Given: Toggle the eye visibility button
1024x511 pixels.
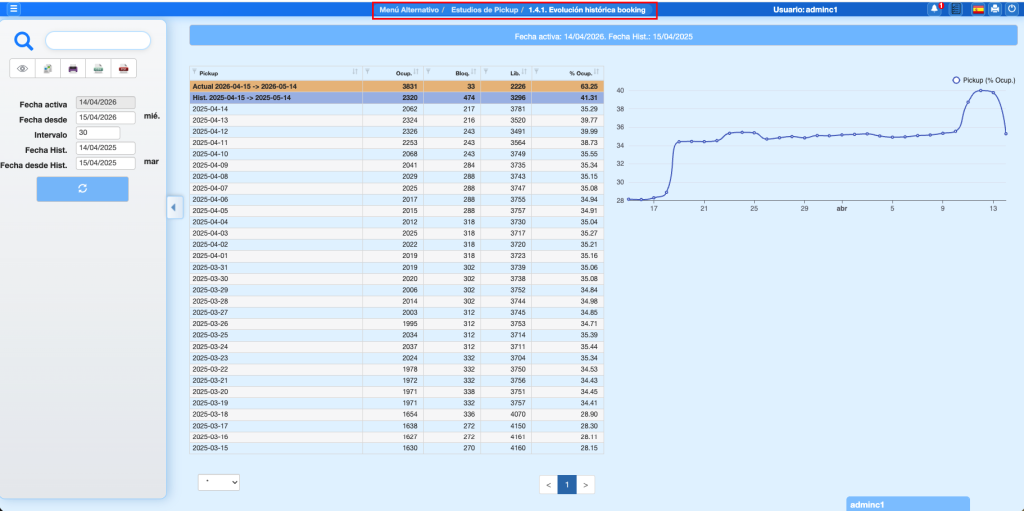Looking at the screenshot, I should pos(22,68).
